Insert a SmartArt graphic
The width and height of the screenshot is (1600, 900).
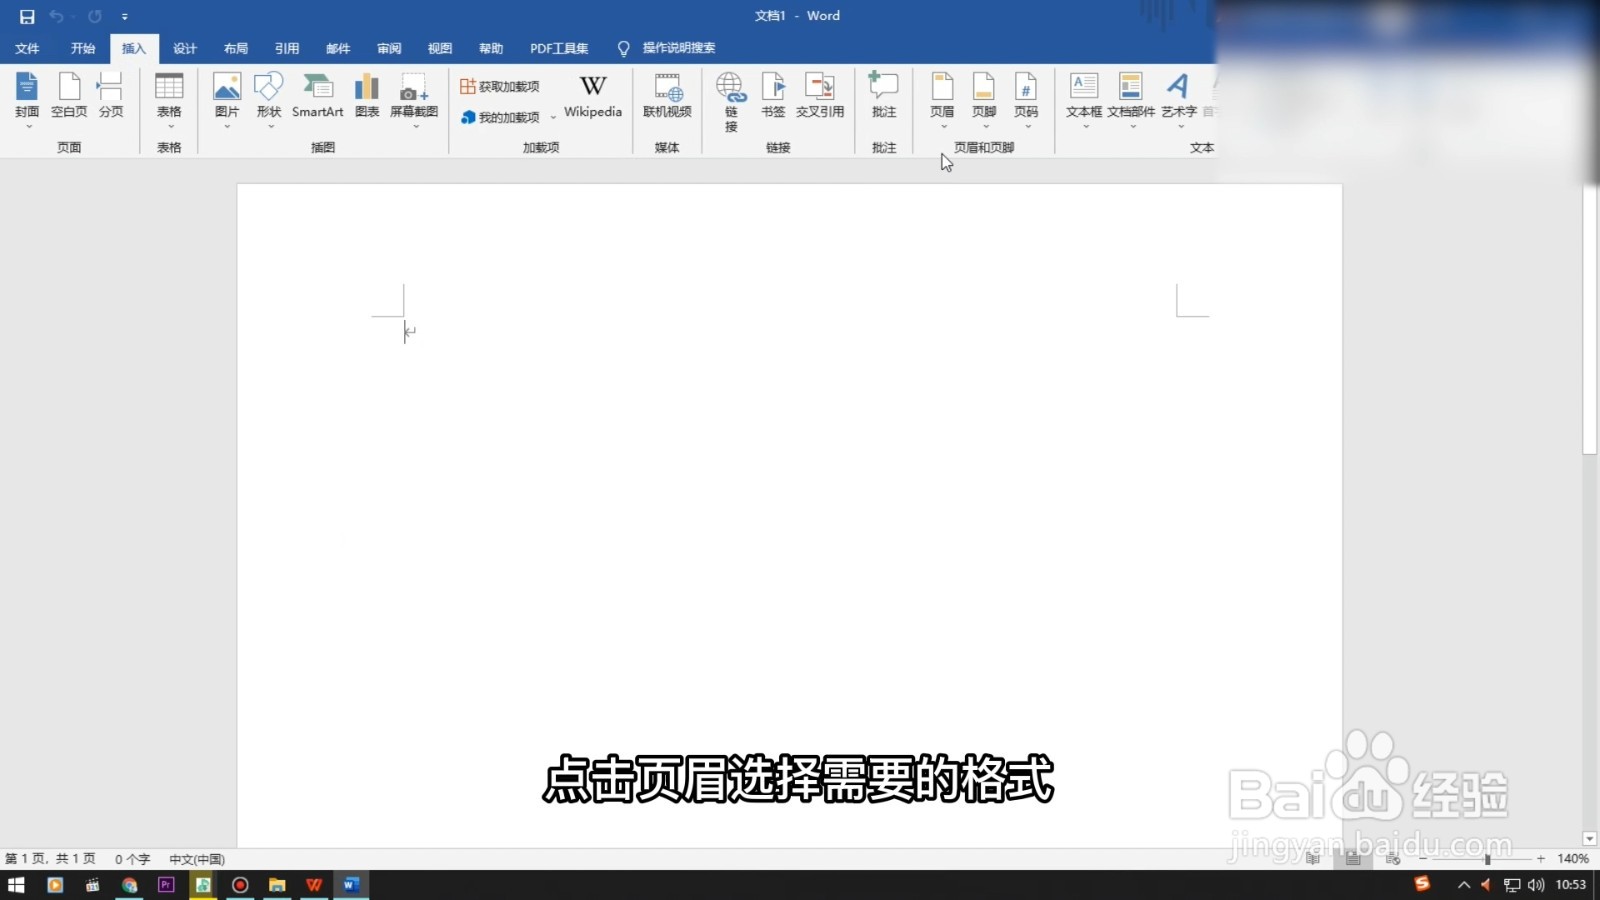click(317, 96)
